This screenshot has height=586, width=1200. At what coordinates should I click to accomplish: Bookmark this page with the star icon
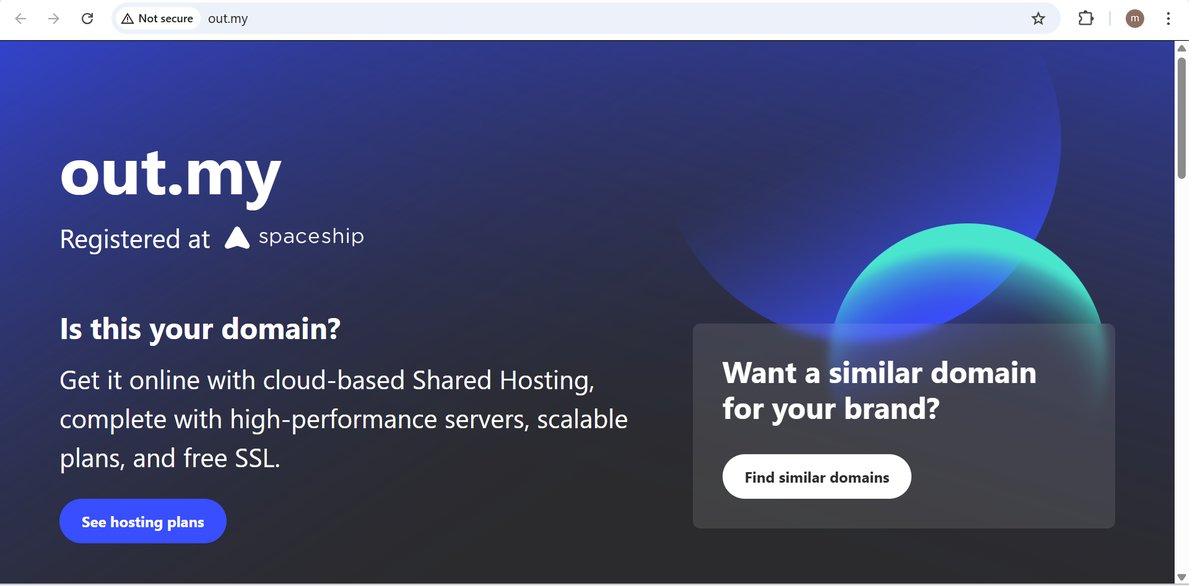1038,18
